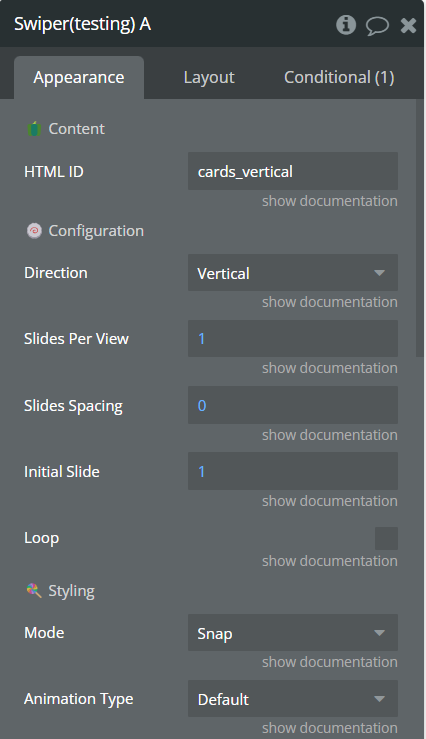The height and width of the screenshot is (739, 426).
Task: Open the element info icon
Action: point(346,24)
